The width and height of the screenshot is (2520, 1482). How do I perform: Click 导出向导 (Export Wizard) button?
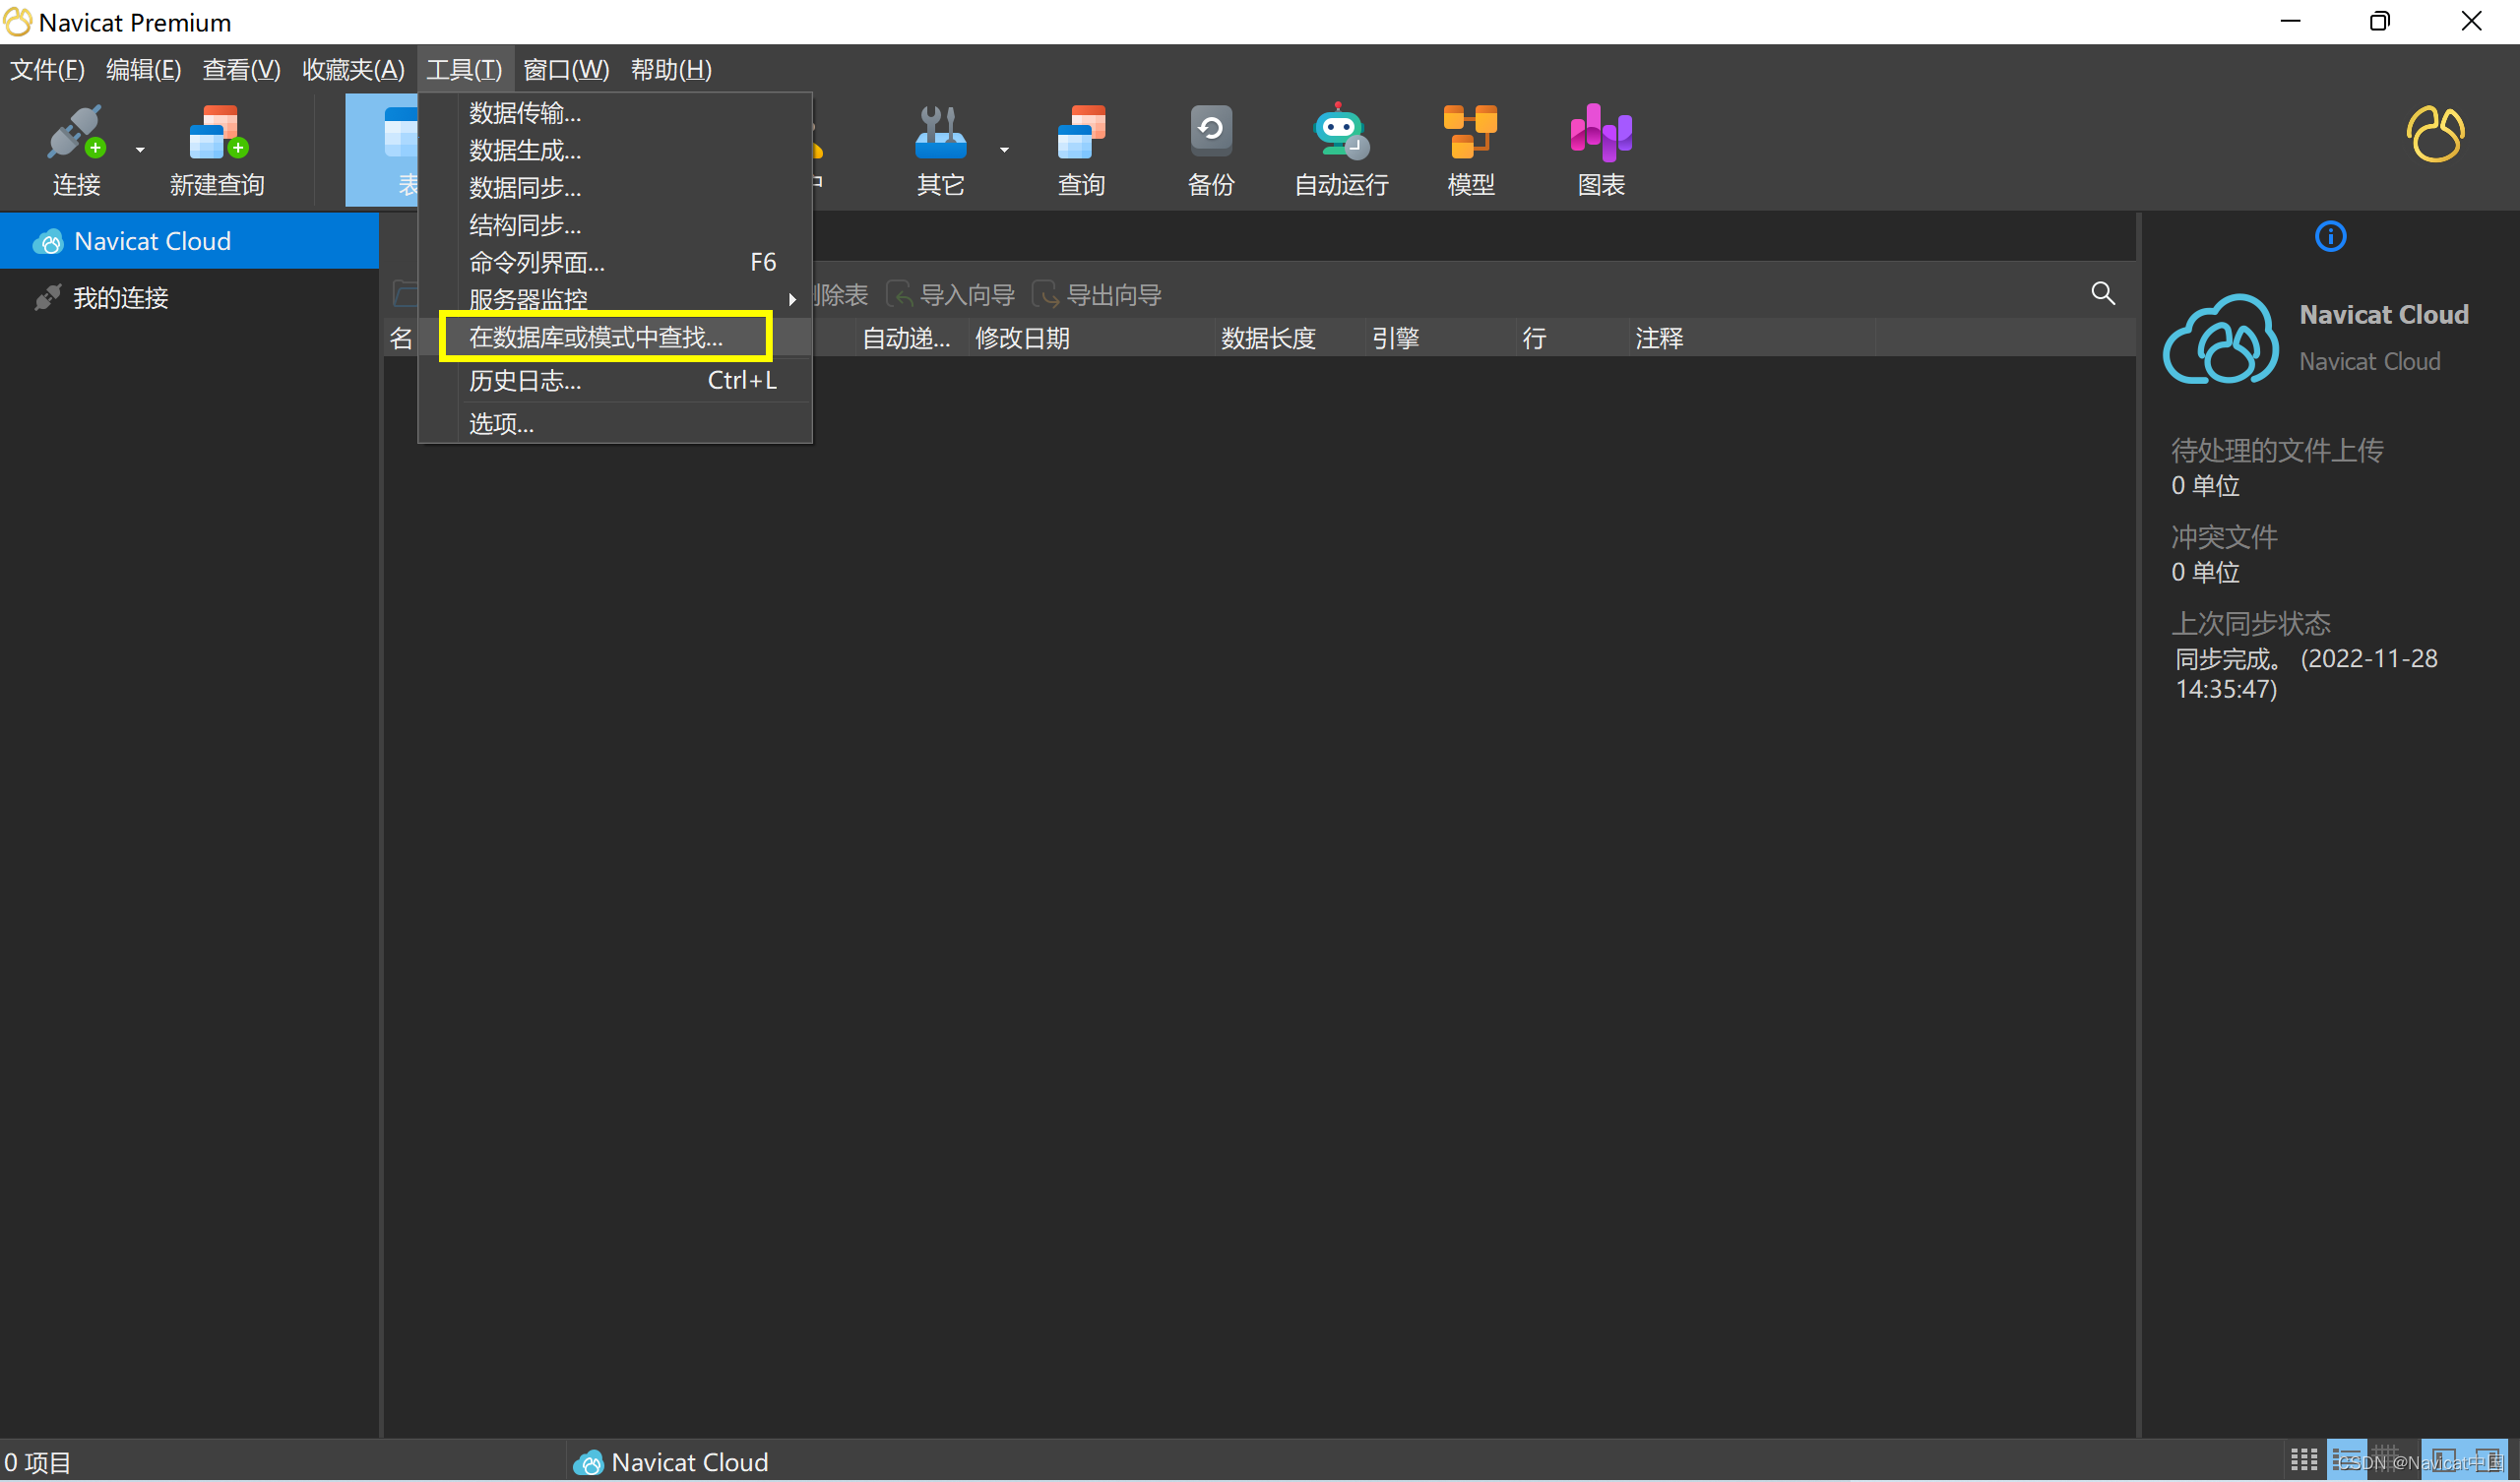1098,295
